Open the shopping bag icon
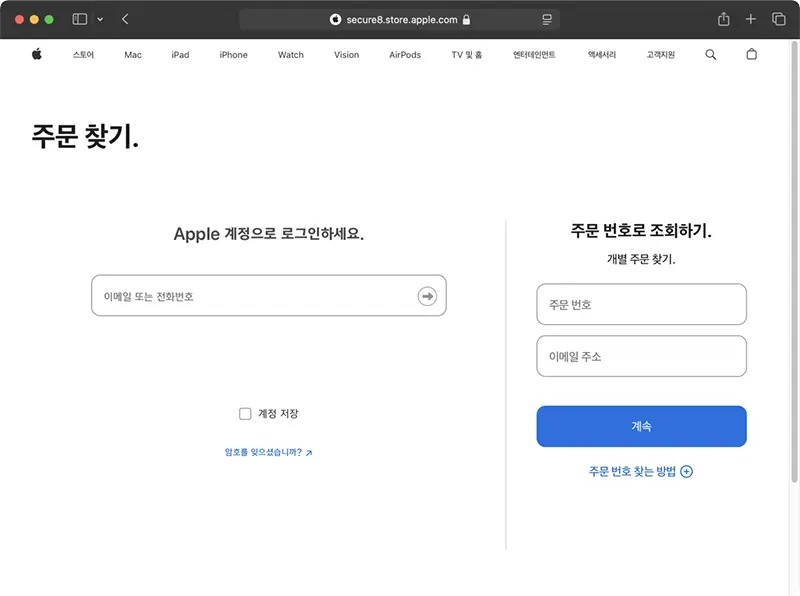The image size is (800, 596). pyautogui.click(x=751, y=55)
